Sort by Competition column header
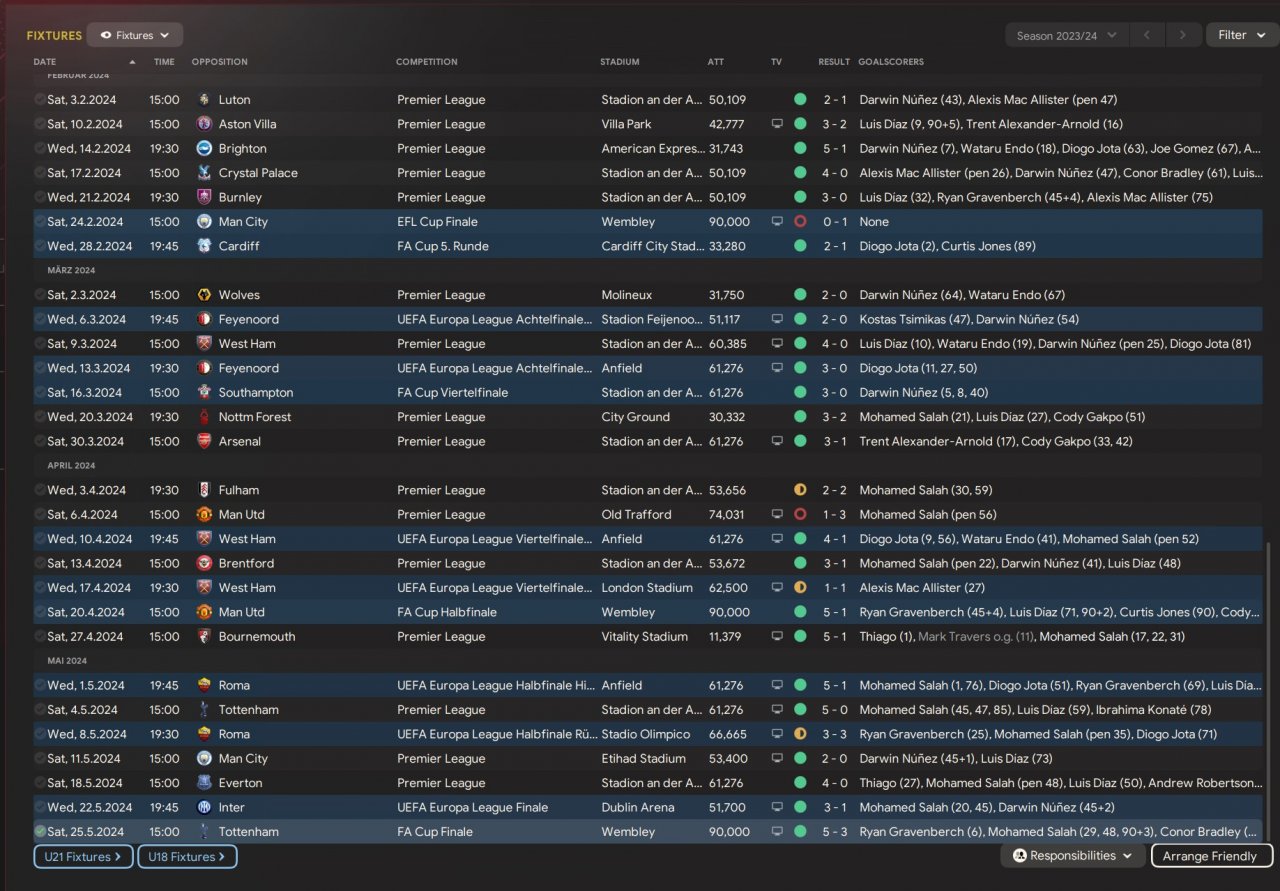Image resolution: width=1280 pixels, height=891 pixels. [426, 62]
